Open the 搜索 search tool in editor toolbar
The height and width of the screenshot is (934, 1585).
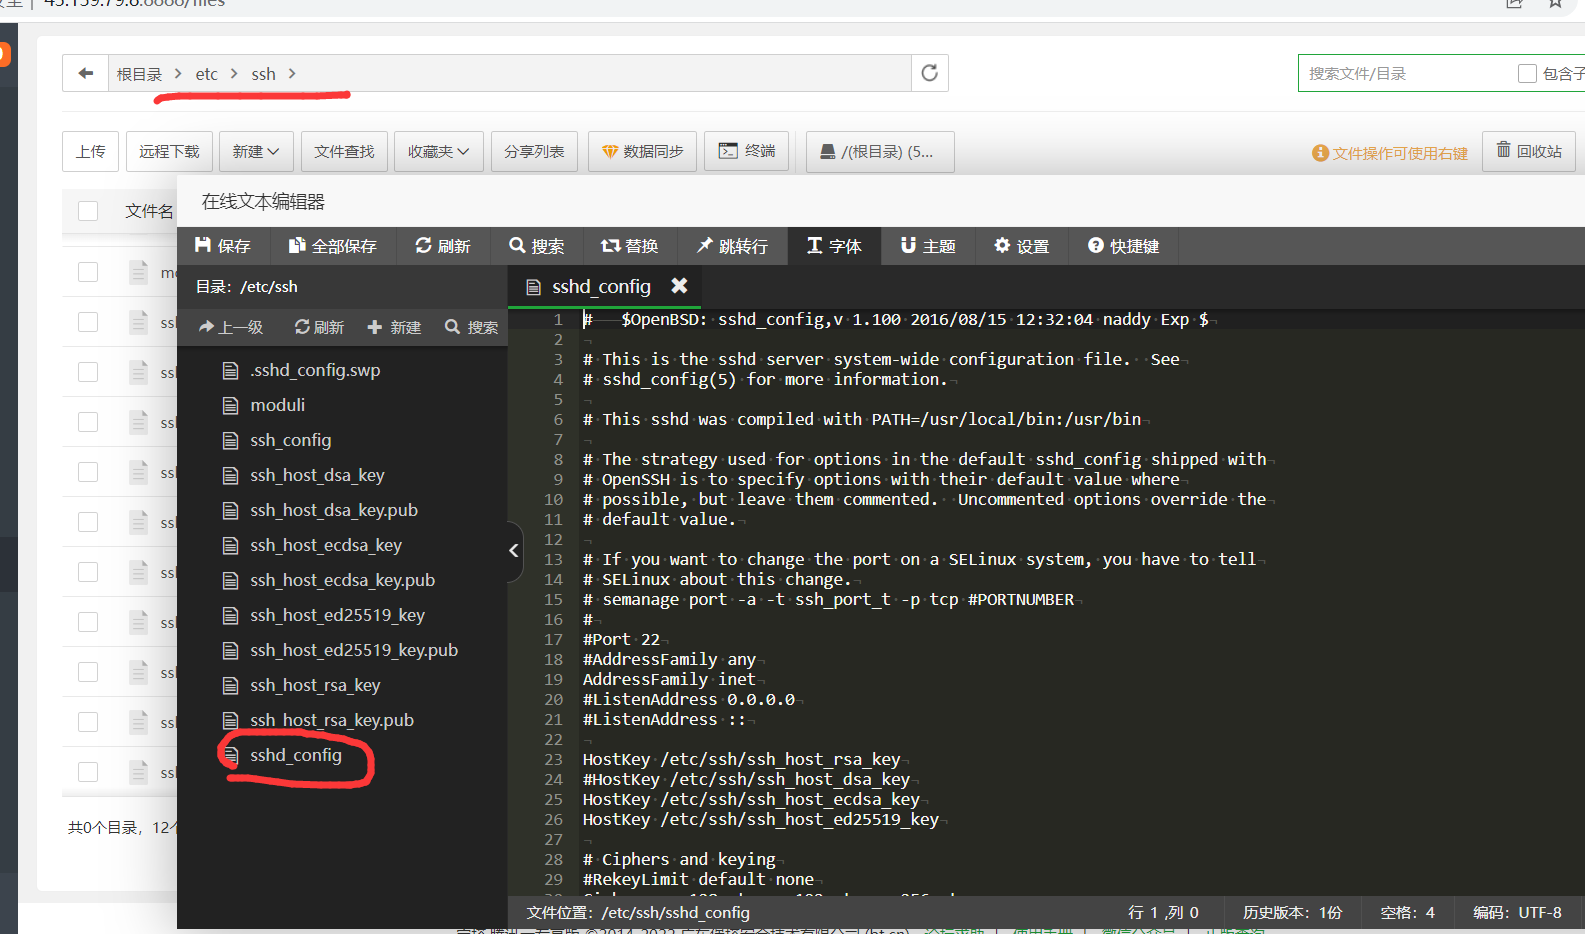coord(536,246)
